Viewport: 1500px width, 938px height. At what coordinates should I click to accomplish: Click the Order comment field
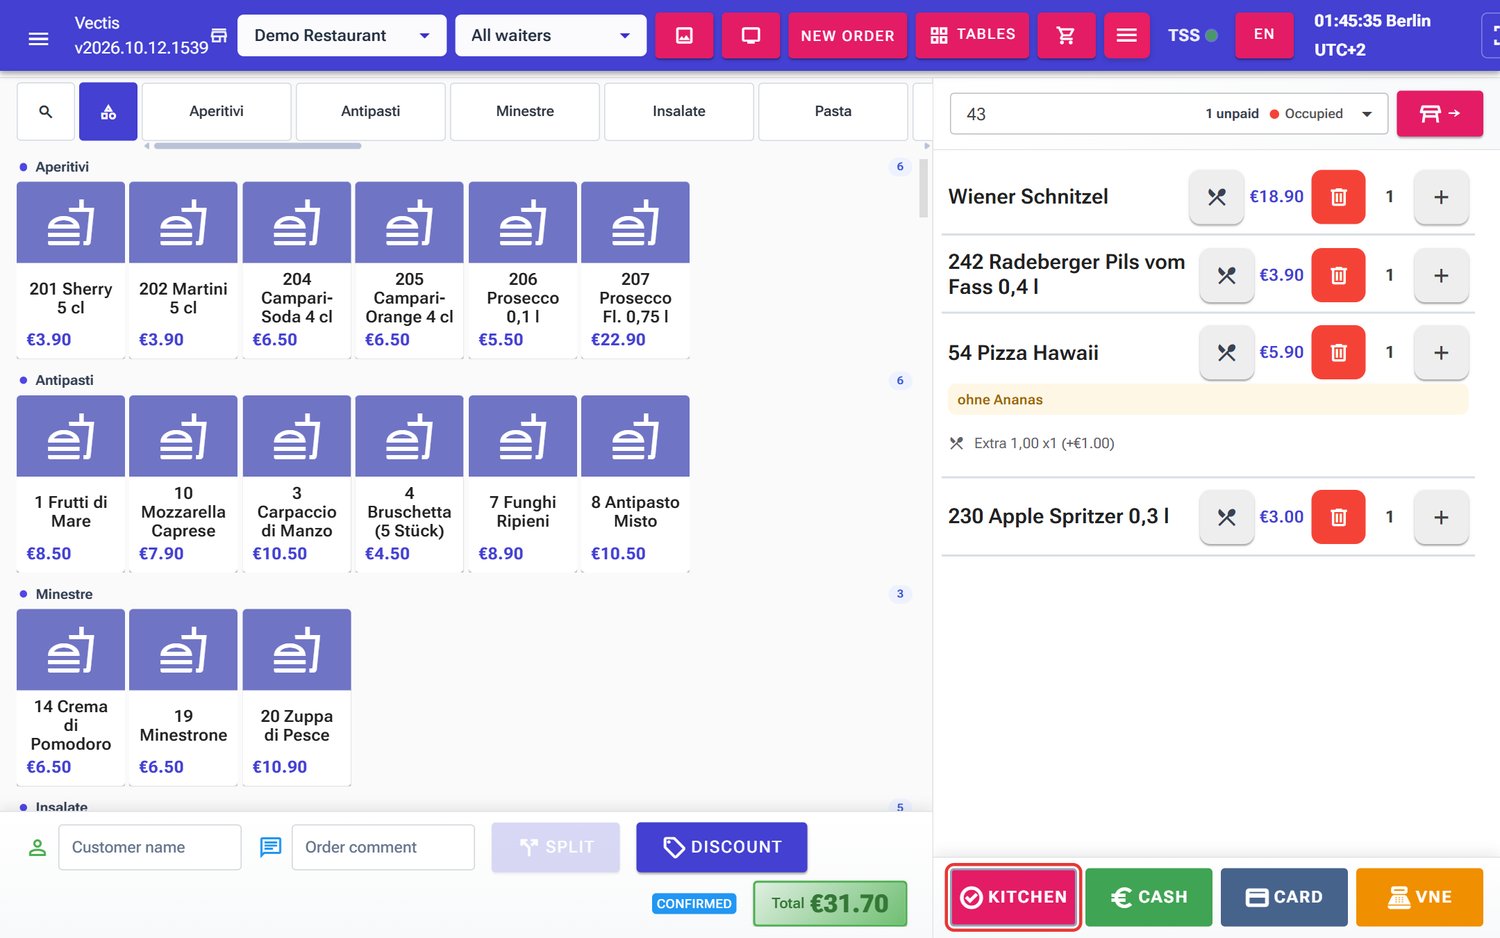point(383,847)
